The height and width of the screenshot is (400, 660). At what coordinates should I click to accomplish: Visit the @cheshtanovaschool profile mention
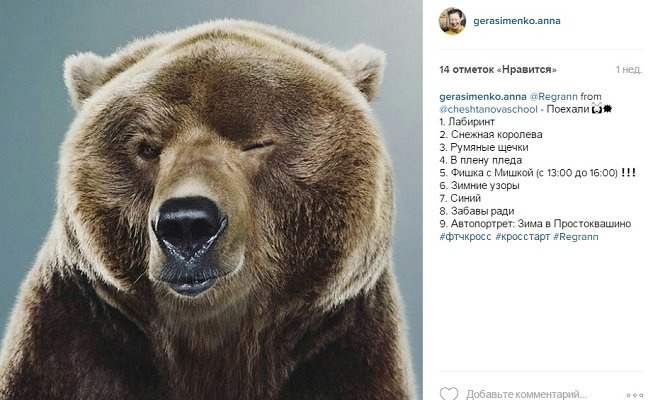pos(488,109)
